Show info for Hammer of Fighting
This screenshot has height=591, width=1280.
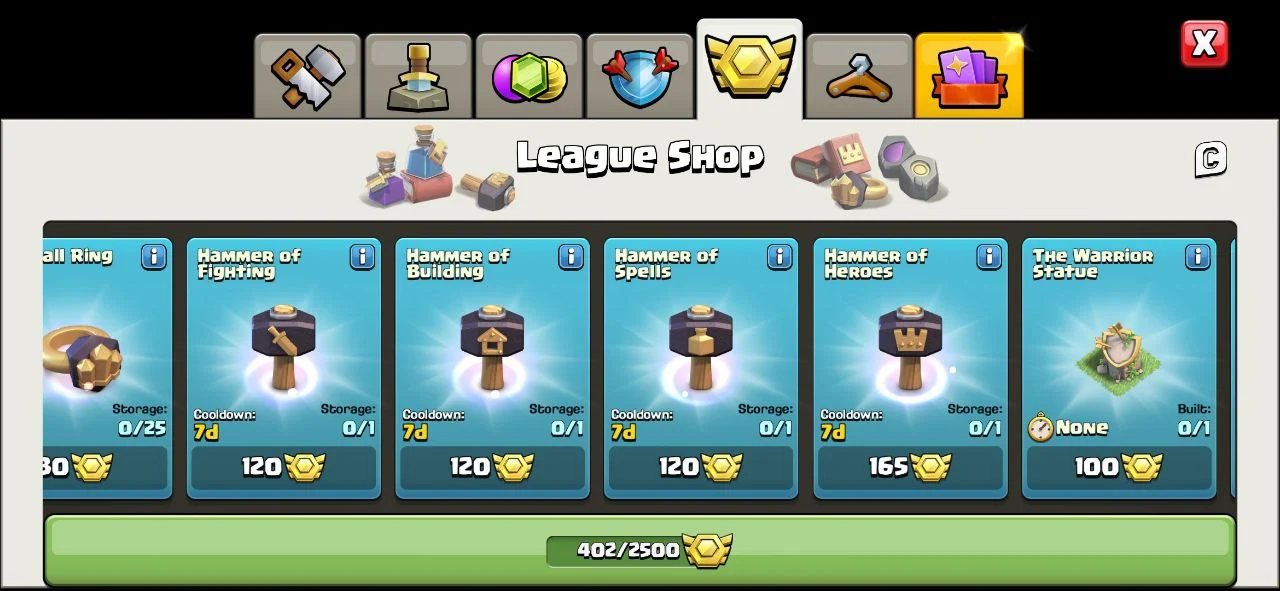pyautogui.click(x=362, y=257)
